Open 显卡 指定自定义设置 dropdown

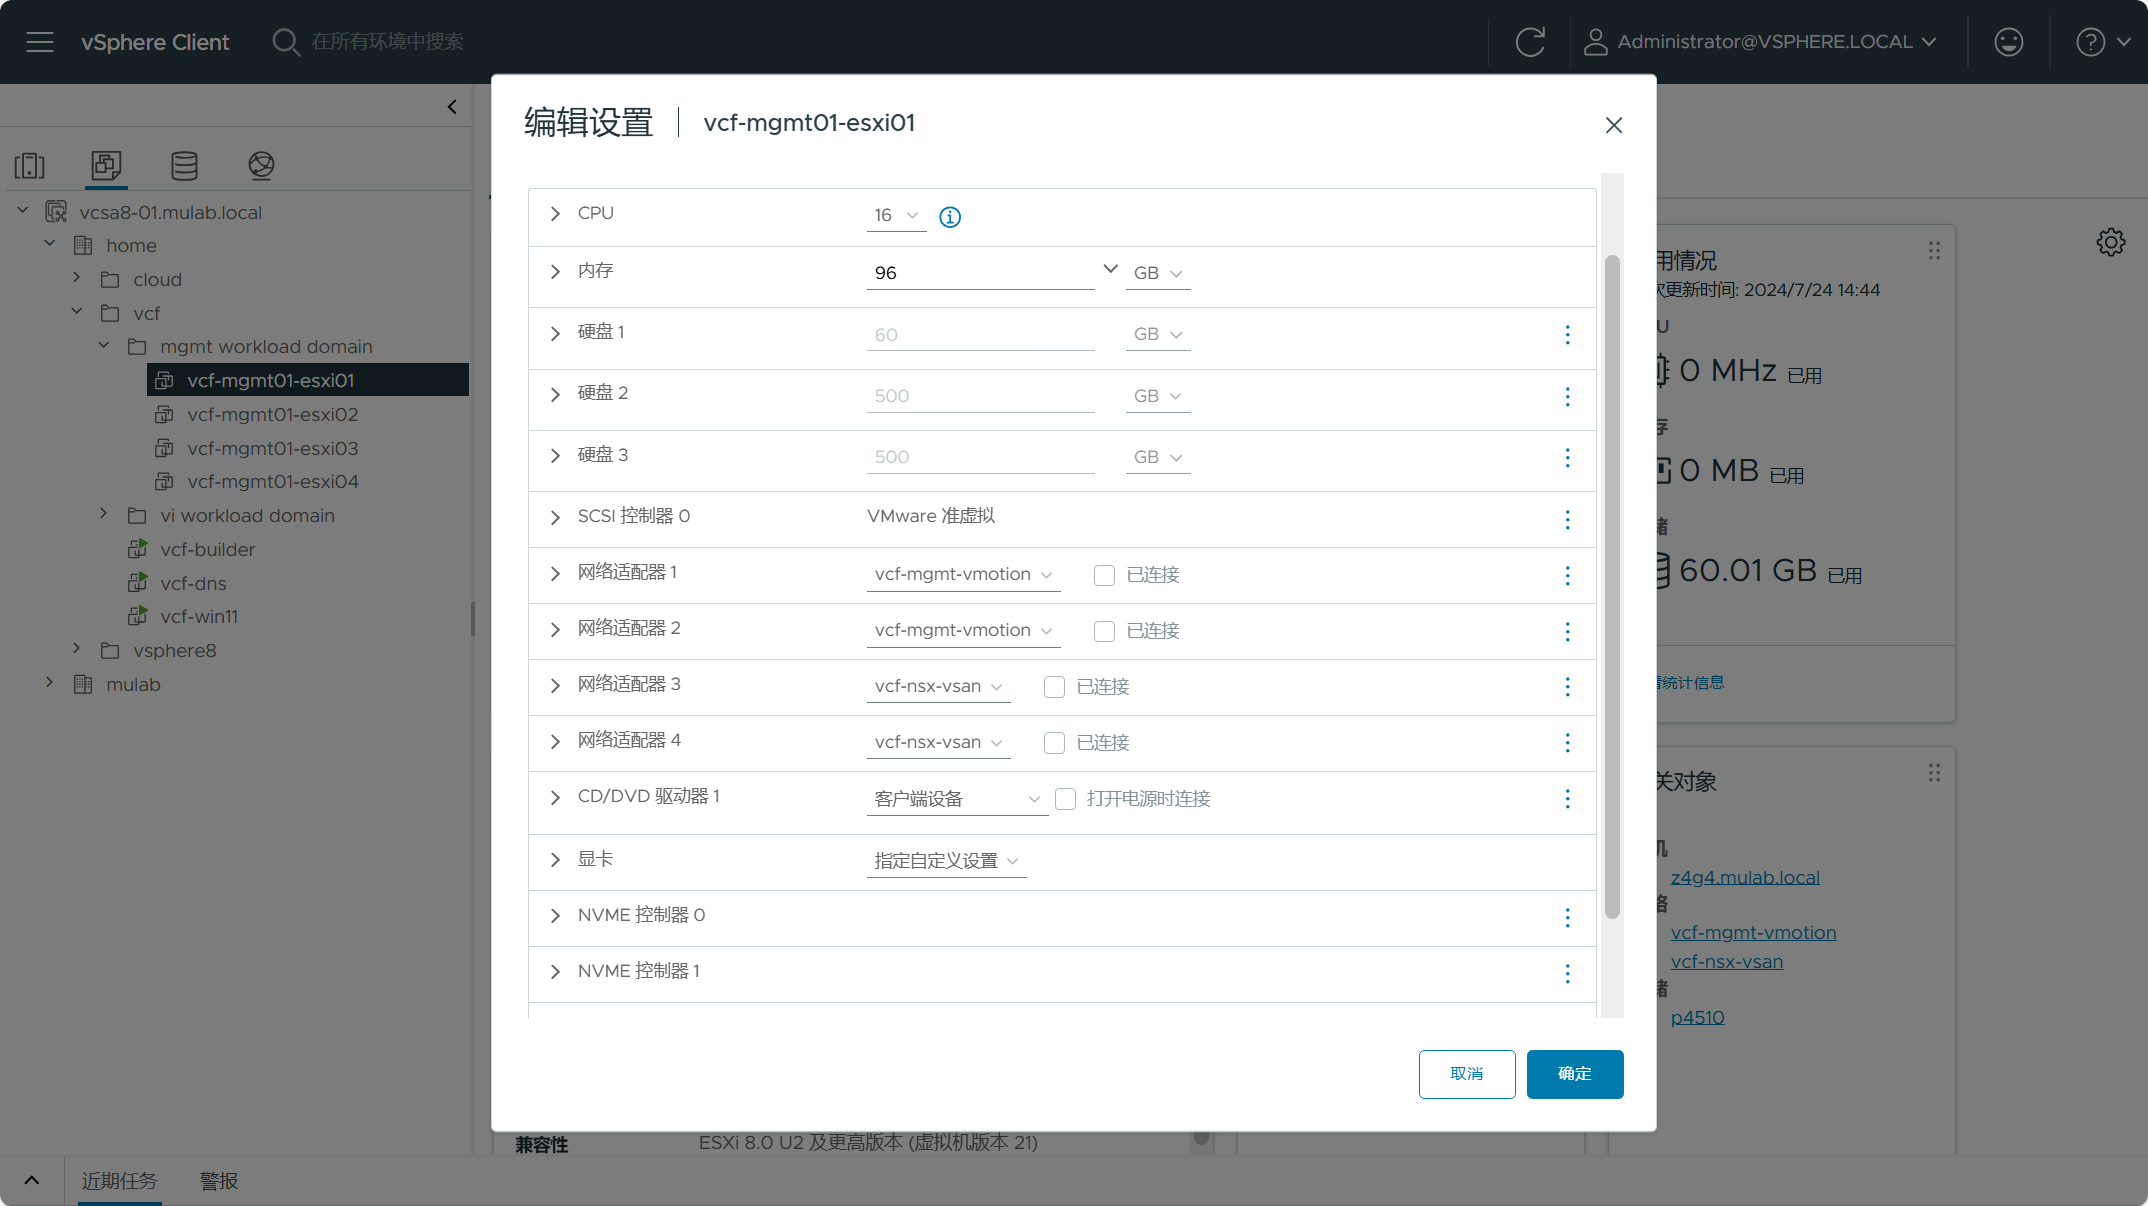pyautogui.click(x=946, y=861)
